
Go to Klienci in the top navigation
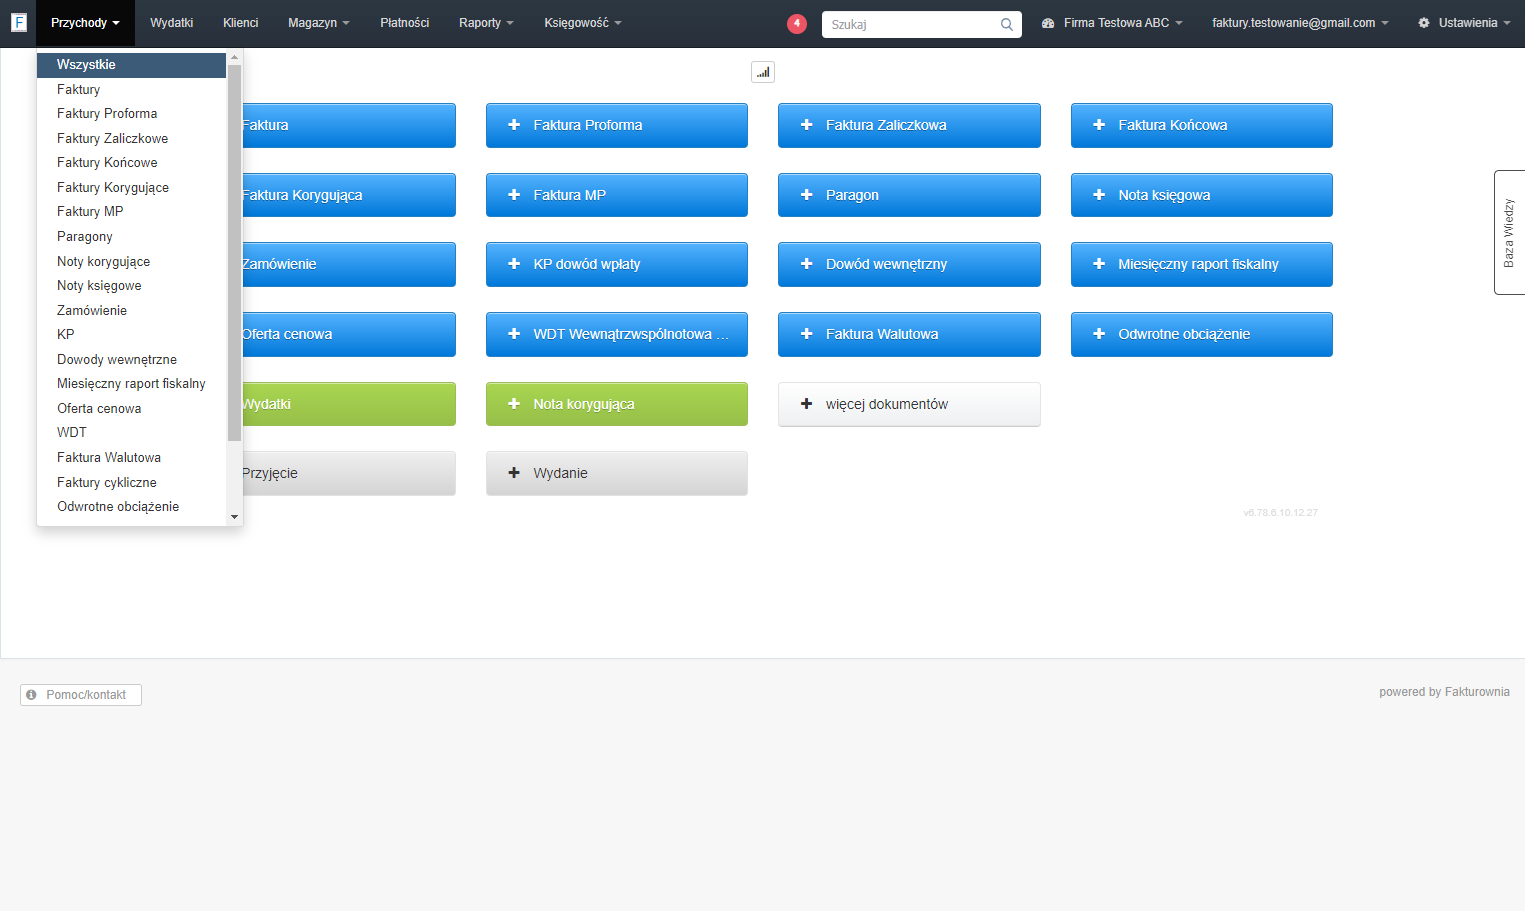click(x=240, y=23)
